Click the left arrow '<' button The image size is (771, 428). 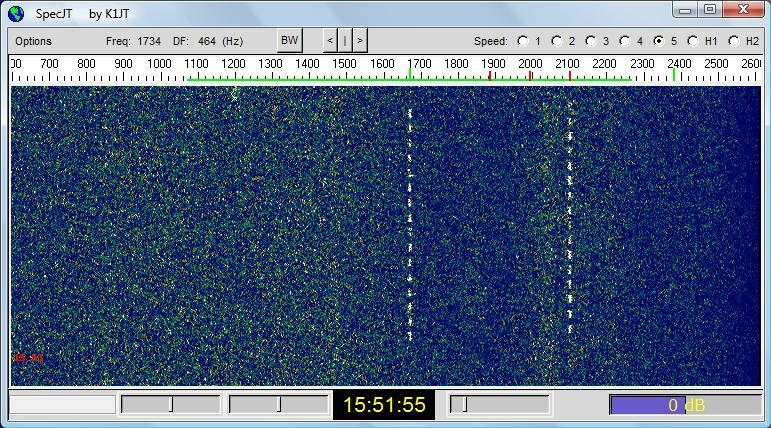330,41
